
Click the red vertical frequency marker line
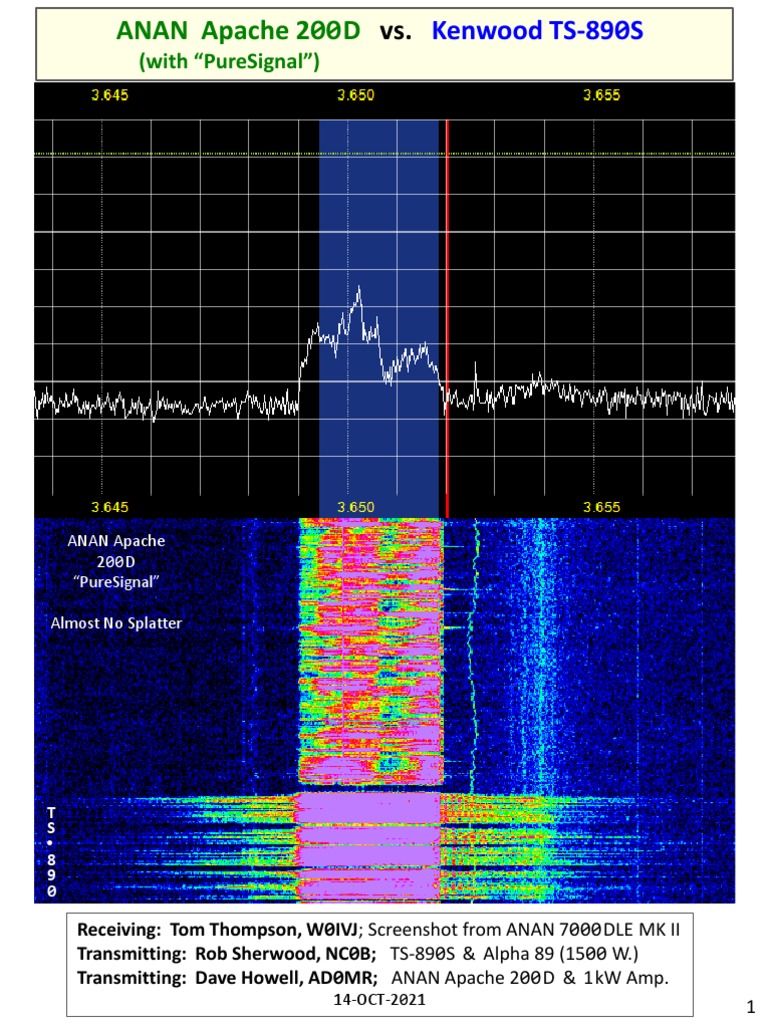(x=447, y=319)
